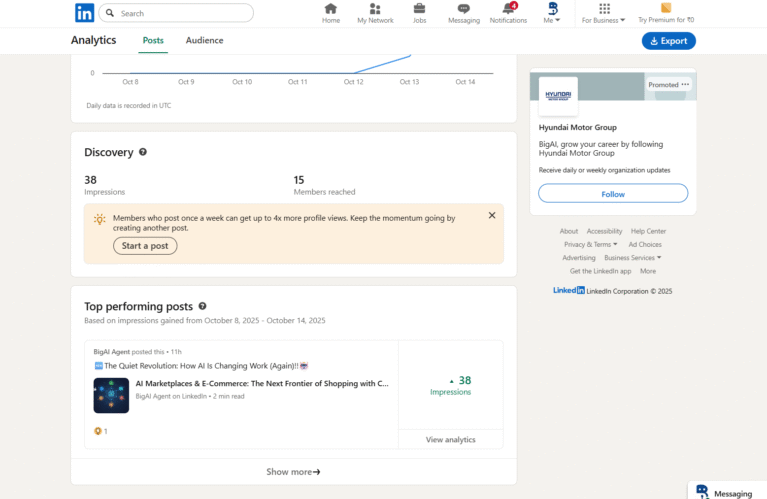
Task: Expand Business Services footer dropdown
Action: point(632,257)
